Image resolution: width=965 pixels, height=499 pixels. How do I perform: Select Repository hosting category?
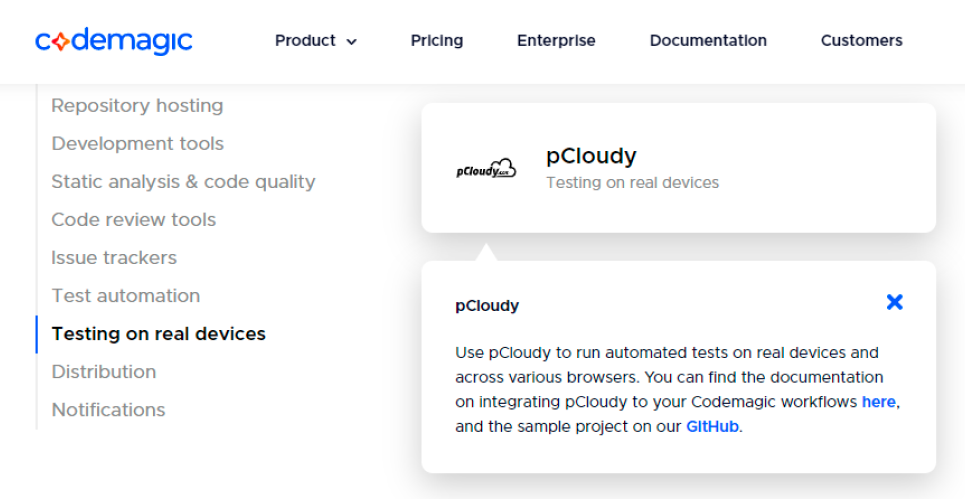[137, 106]
